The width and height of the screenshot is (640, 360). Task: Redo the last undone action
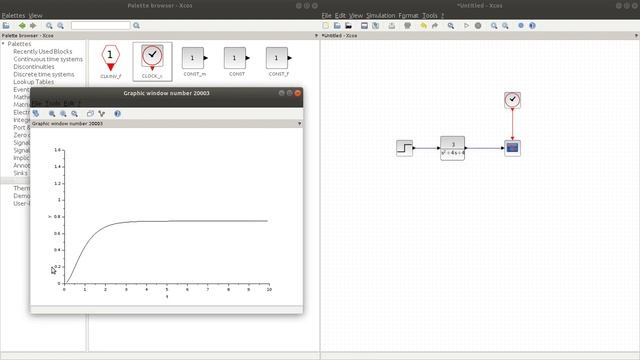(x=435, y=26)
